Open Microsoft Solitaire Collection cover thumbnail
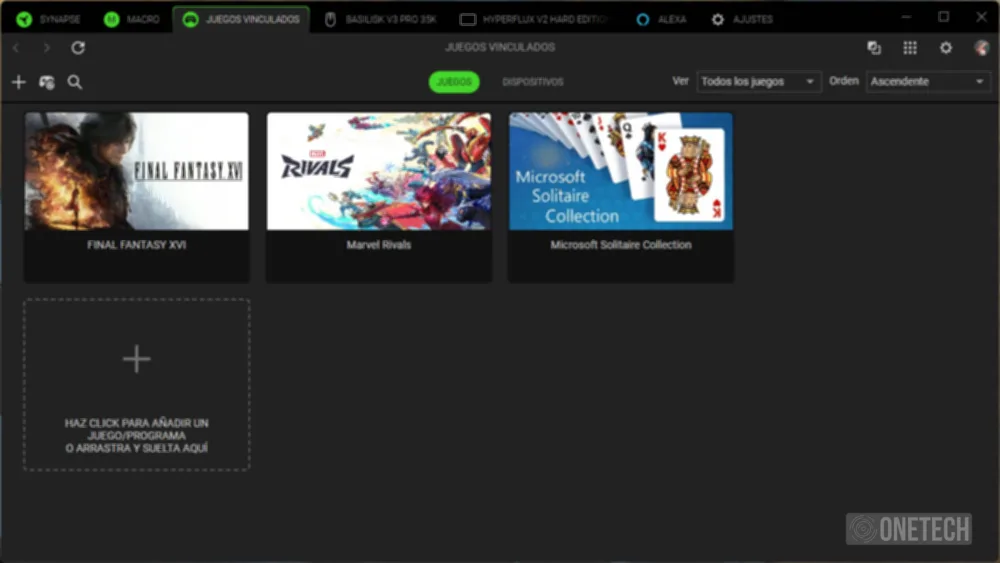 pos(621,171)
